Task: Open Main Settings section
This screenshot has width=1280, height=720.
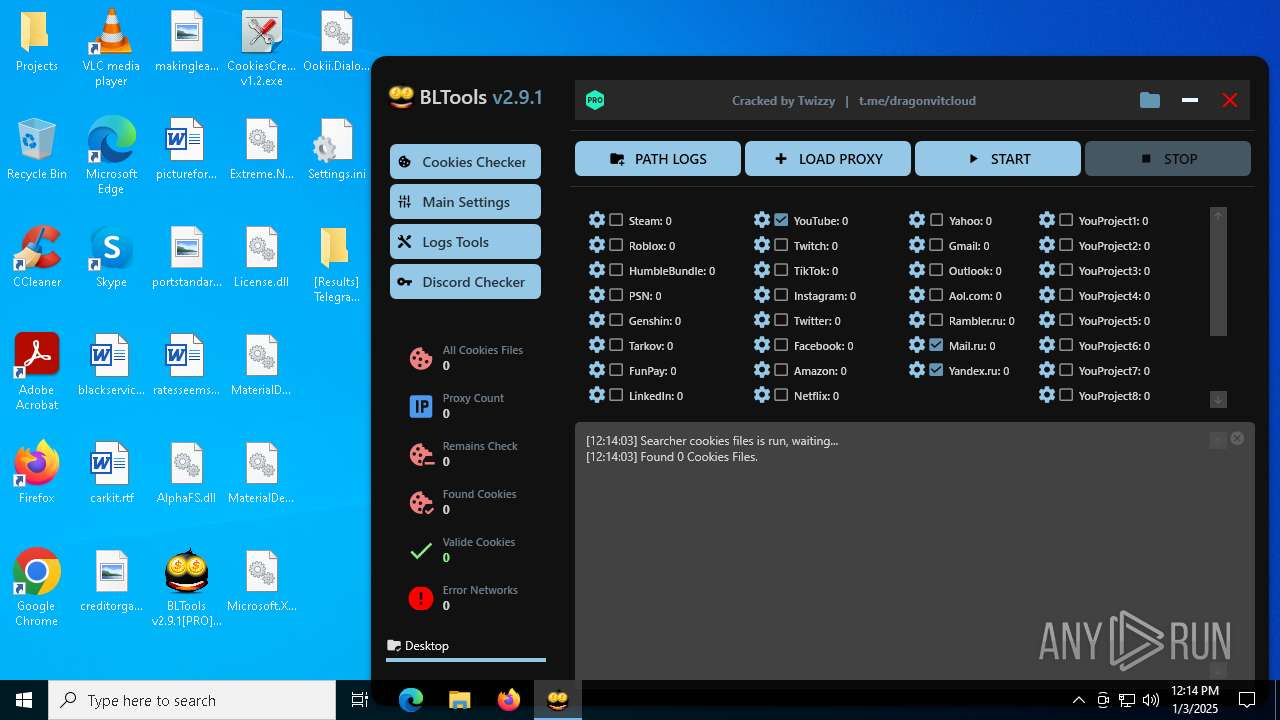Action: pyautogui.click(x=465, y=201)
